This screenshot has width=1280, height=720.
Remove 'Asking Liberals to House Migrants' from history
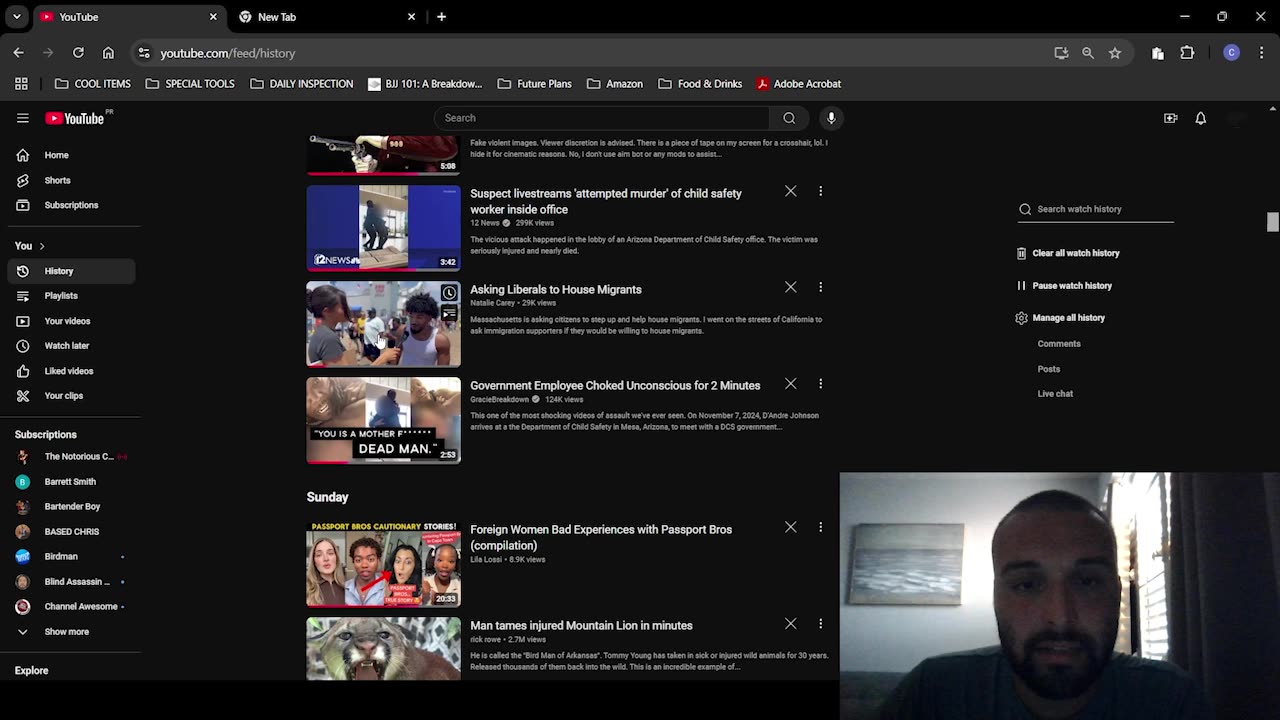[790, 287]
